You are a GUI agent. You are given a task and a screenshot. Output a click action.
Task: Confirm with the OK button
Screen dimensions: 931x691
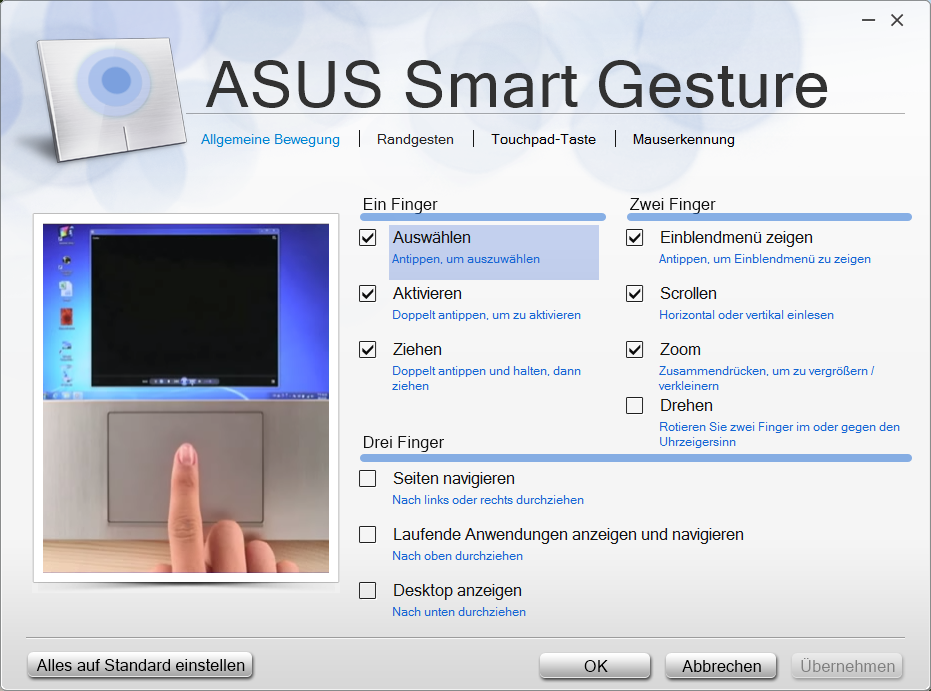tap(595, 666)
